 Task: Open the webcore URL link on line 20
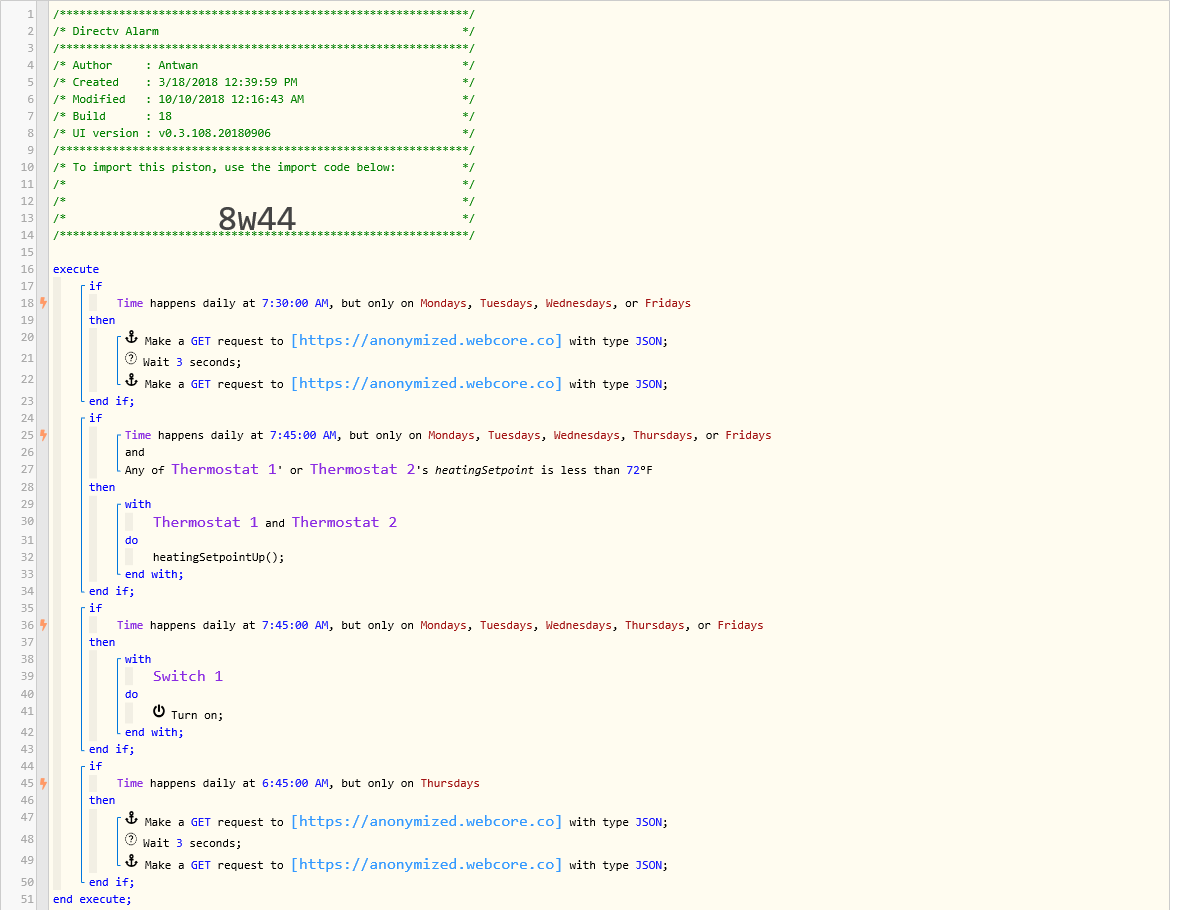coord(426,340)
